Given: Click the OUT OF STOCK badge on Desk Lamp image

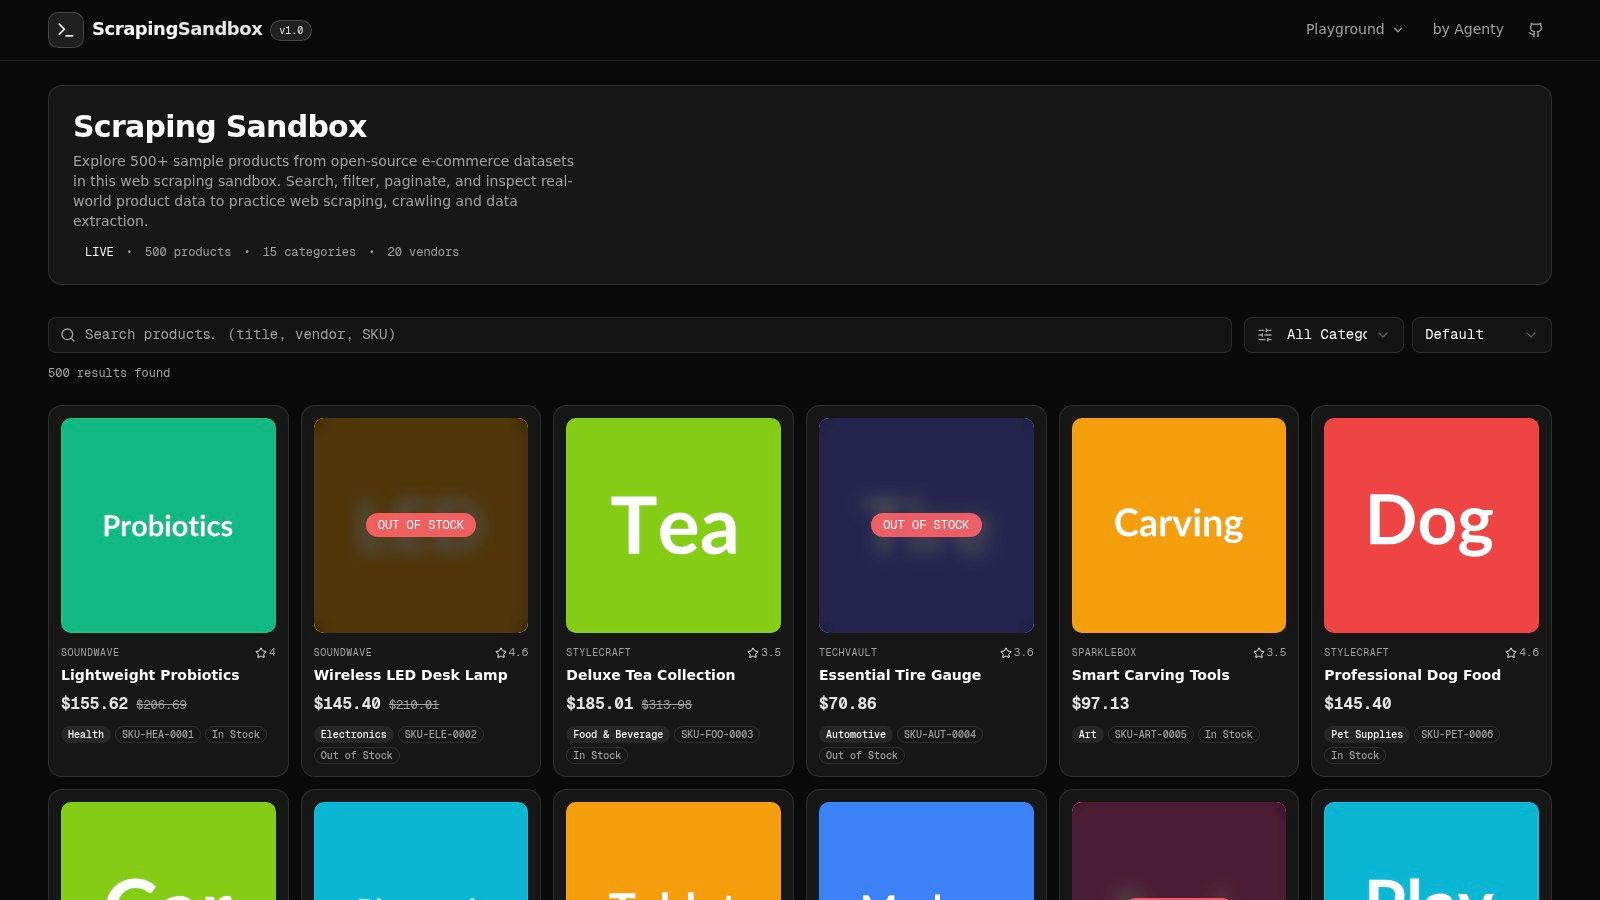Looking at the screenshot, I should click(421, 525).
